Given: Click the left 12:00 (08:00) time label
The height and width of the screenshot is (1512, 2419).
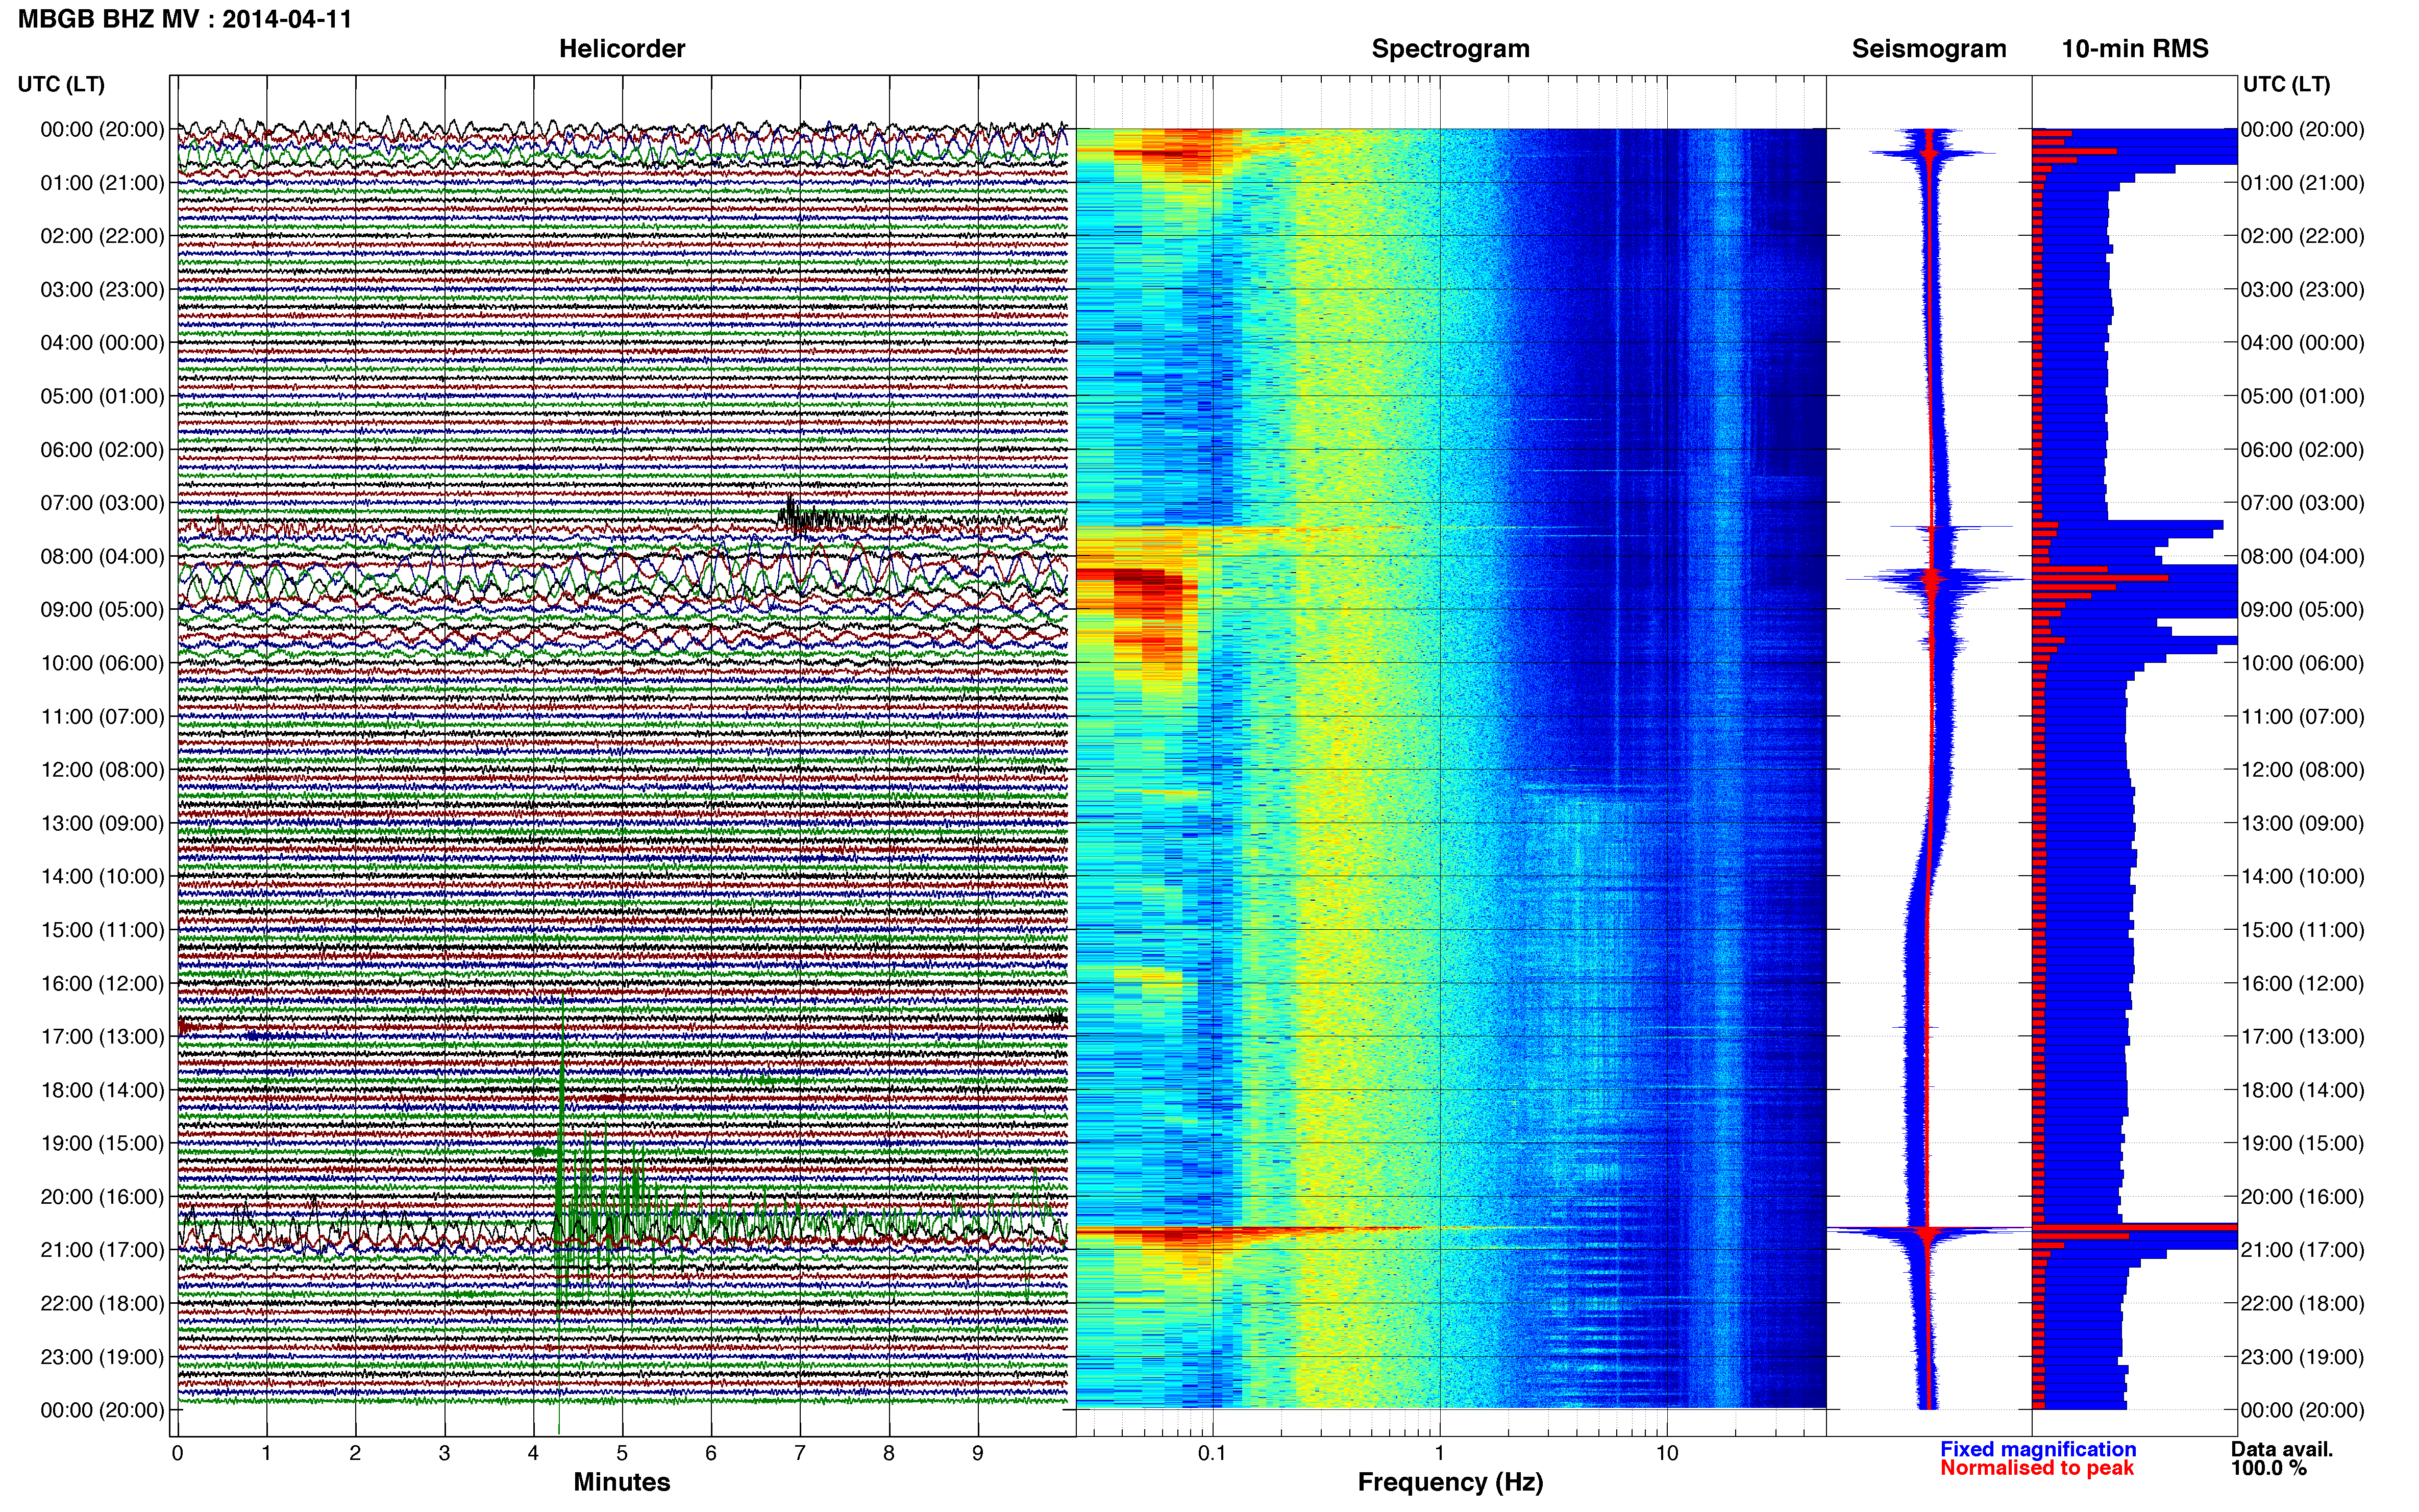Looking at the screenshot, I should pos(102,769).
